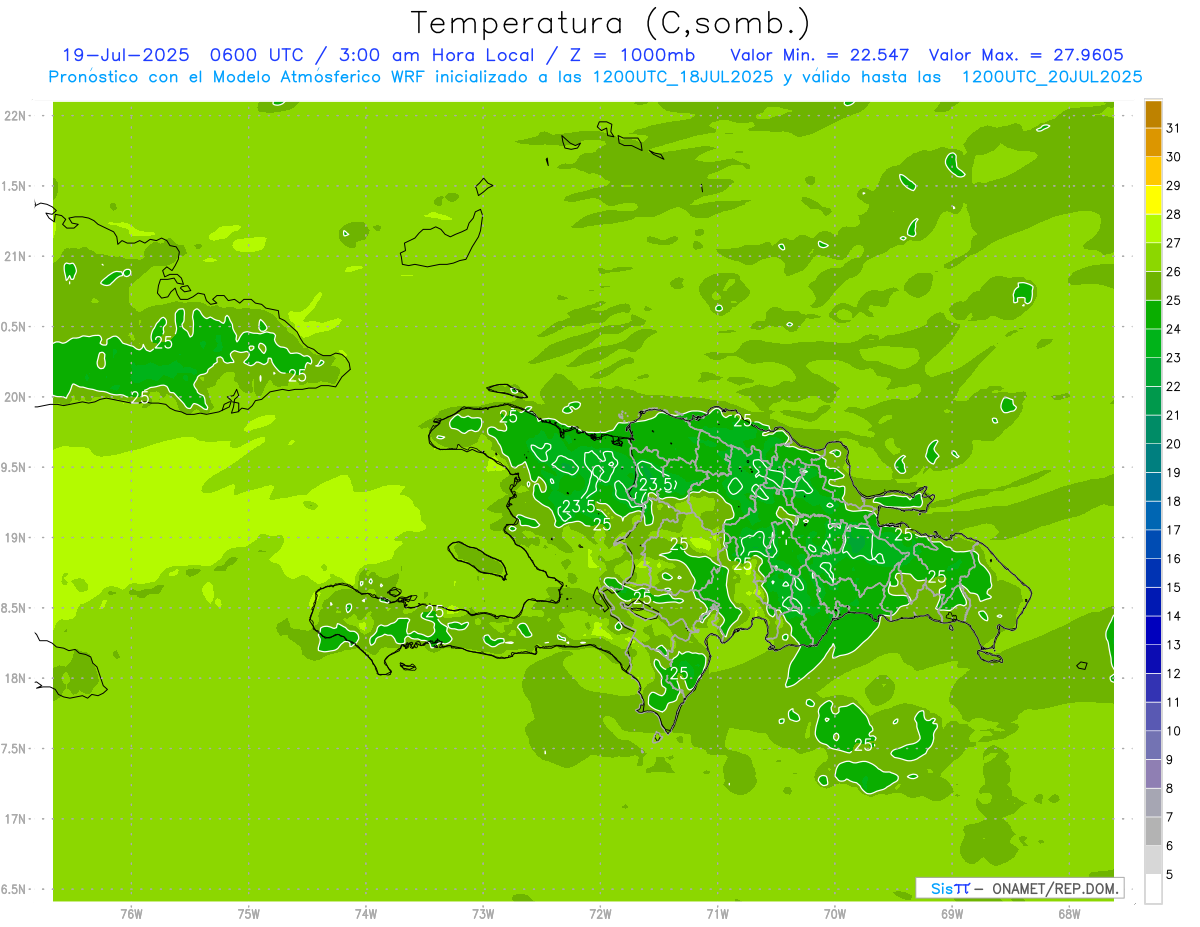The image size is (1200, 927).
Task: Click the dark blue colorbar band between 13 and 14
Action: coord(1153,630)
